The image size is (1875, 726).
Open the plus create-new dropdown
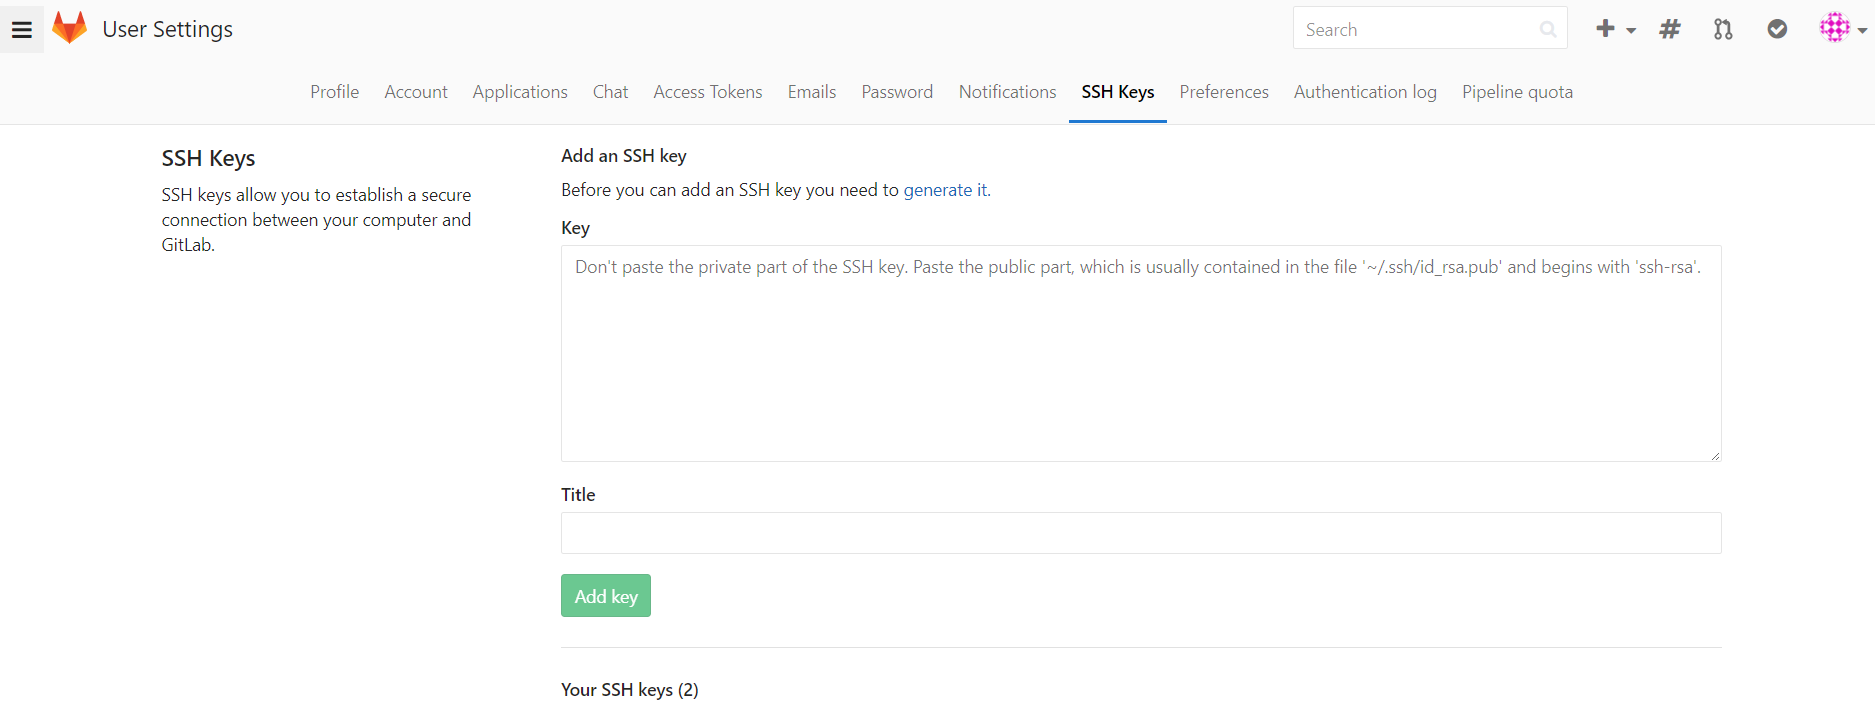[x=1615, y=29]
